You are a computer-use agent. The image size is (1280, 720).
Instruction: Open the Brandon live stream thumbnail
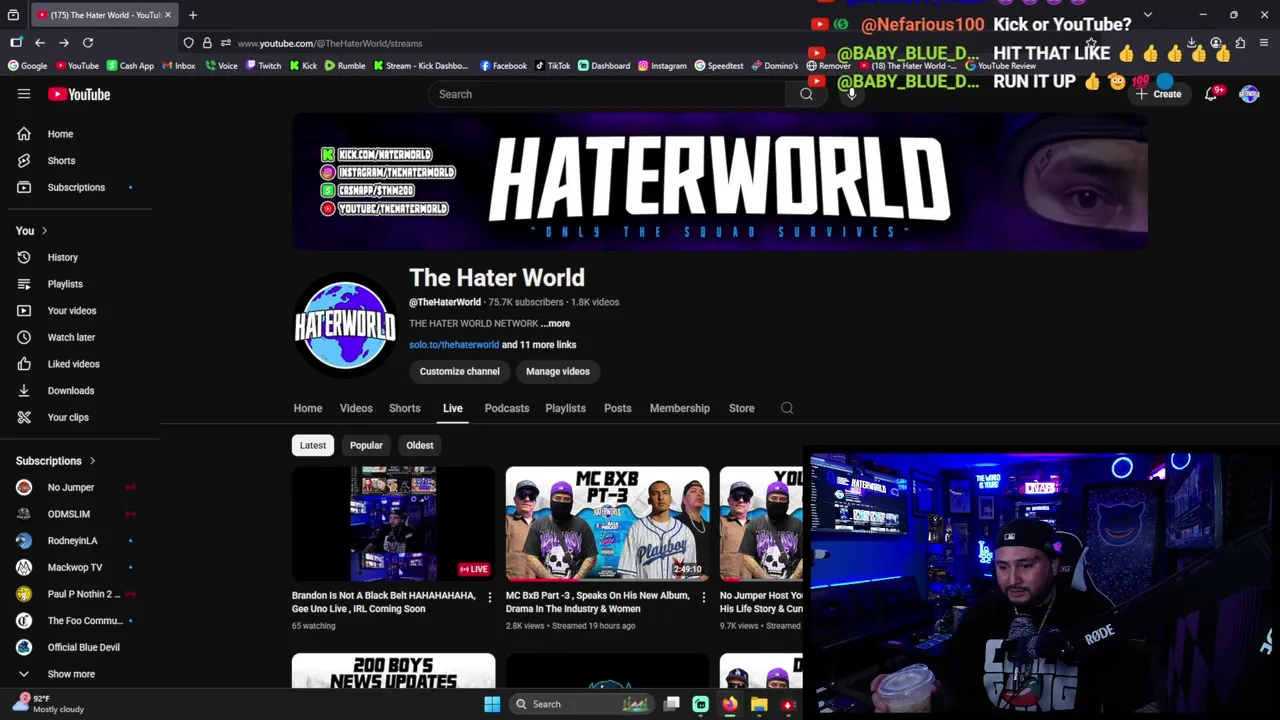click(x=393, y=524)
